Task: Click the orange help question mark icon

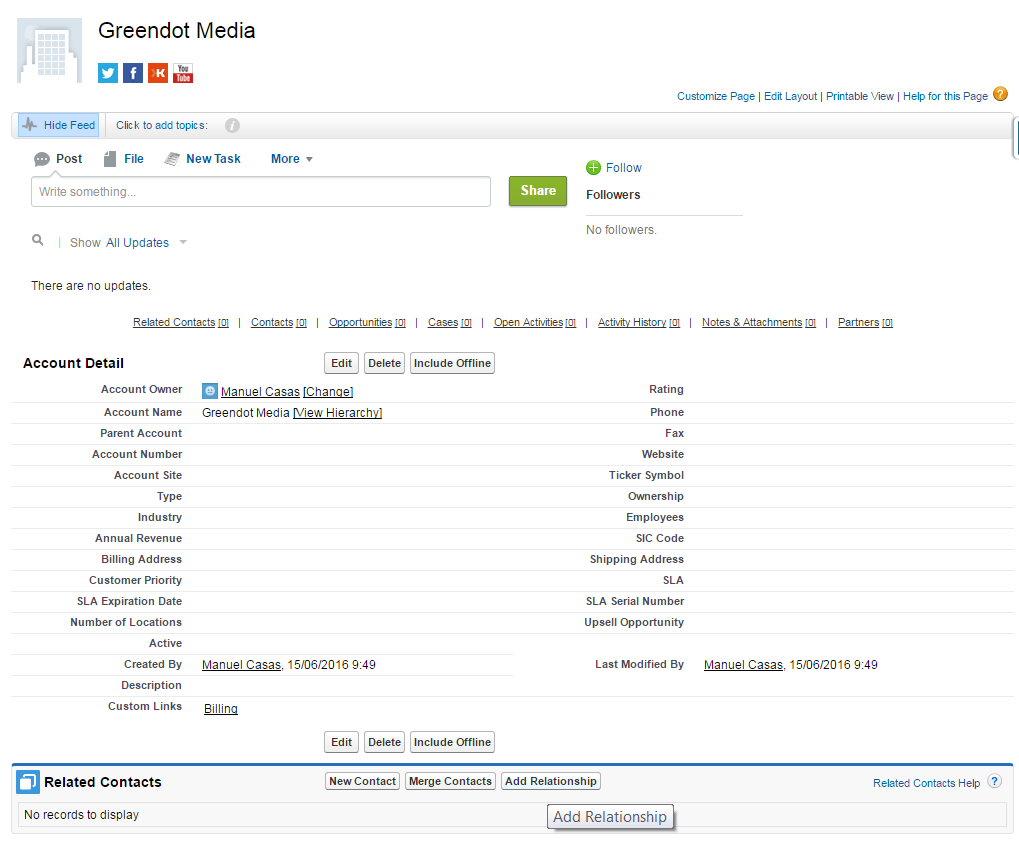Action: pyautogui.click(x=1000, y=94)
